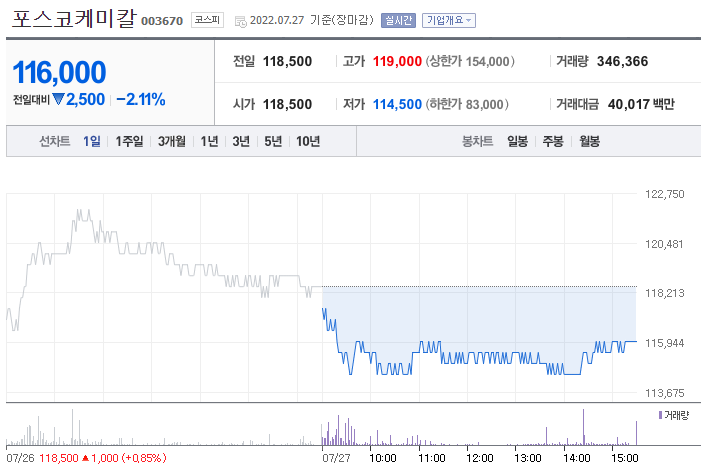Viewport: 701px width, 474px height.
Task: Click the down-triangle icon next to 2,500
Action: (x=59, y=99)
